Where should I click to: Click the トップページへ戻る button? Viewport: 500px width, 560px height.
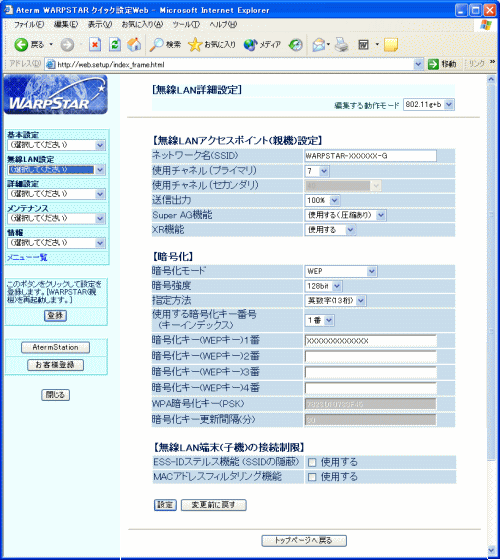coord(304,540)
